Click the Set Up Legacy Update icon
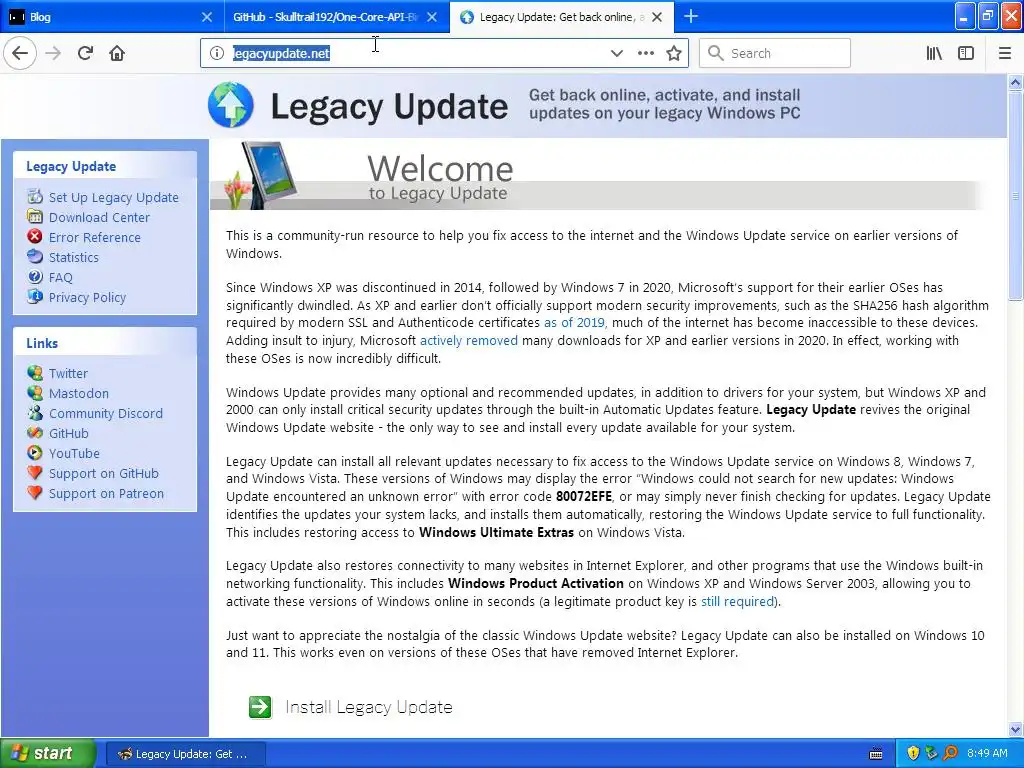 pos(35,196)
